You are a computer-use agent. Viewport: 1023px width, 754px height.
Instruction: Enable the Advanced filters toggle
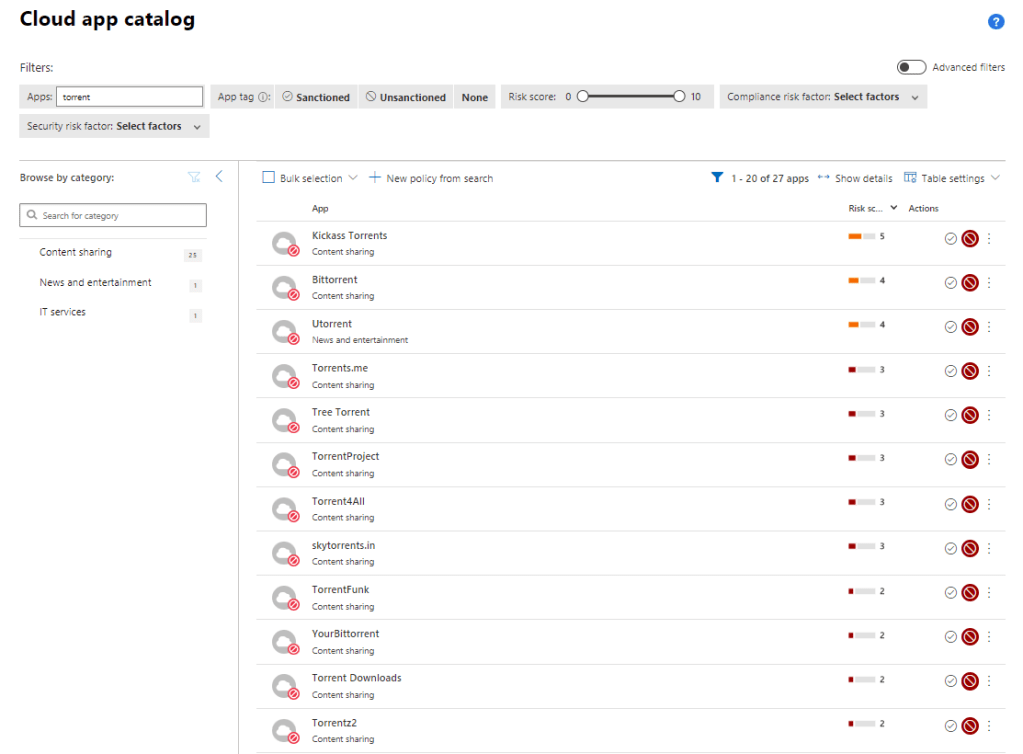[x=911, y=67]
